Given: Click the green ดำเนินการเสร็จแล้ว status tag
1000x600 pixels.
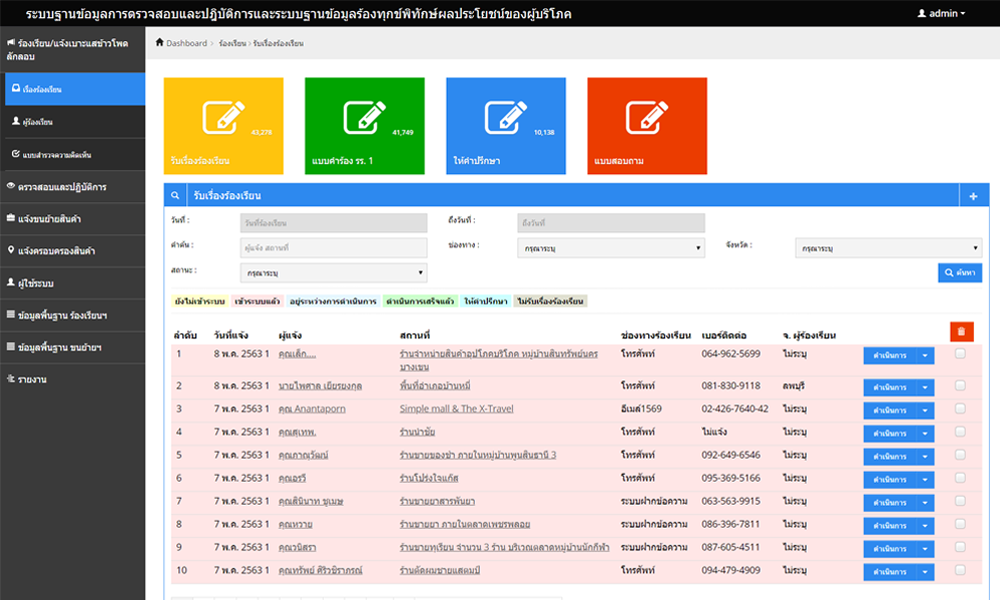Looking at the screenshot, I should click(x=420, y=301).
